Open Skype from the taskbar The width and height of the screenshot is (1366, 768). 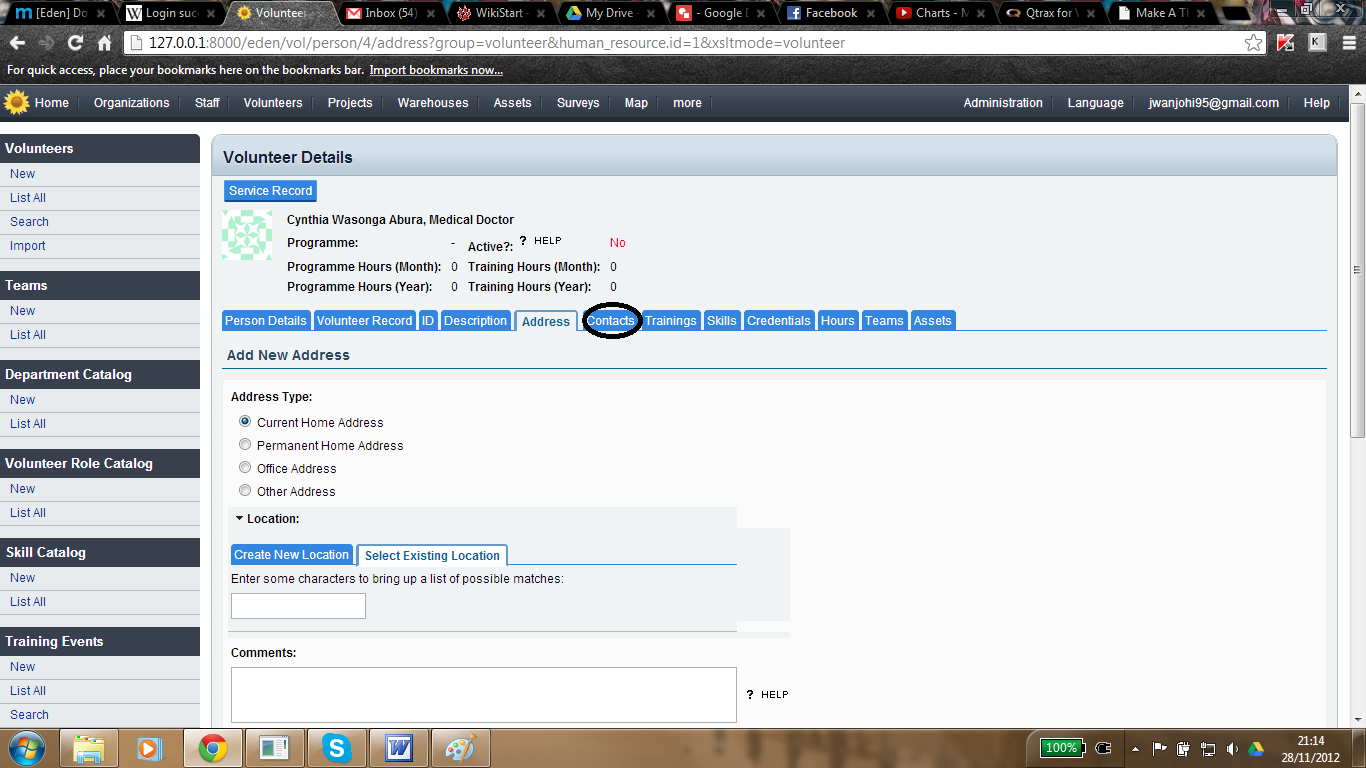pos(337,748)
